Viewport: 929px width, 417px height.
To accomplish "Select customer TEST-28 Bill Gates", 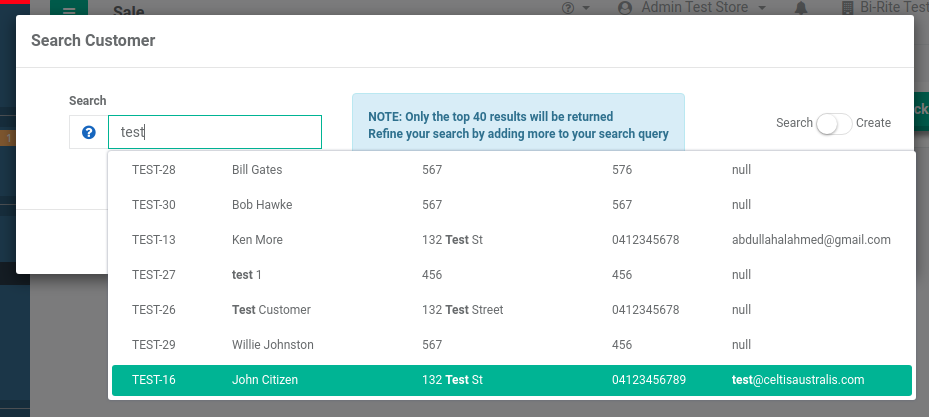I will (511, 170).
